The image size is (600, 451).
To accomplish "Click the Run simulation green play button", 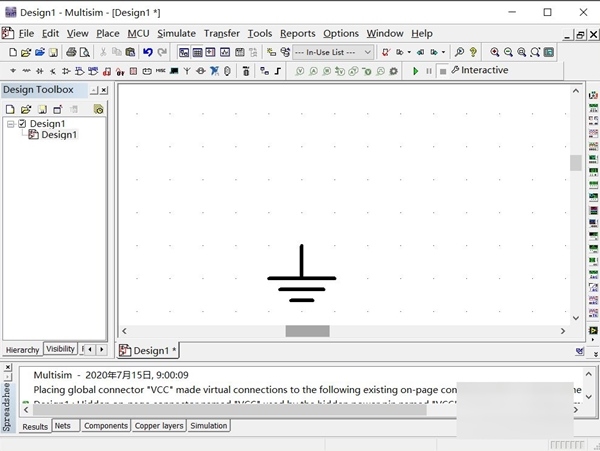I will point(416,71).
